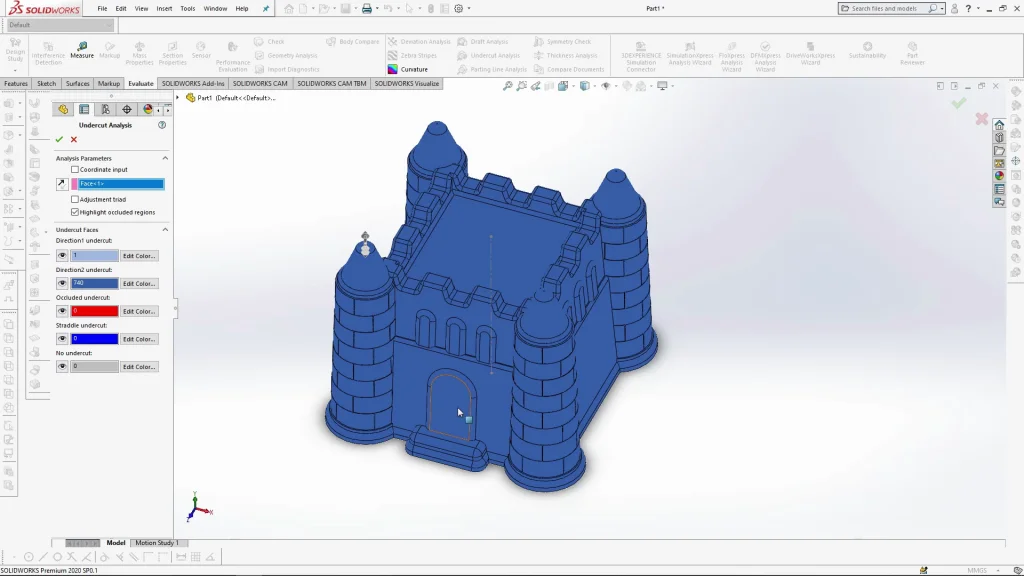
Task: Click the Measure tool in the ribbon
Action: tap(82, 50)
